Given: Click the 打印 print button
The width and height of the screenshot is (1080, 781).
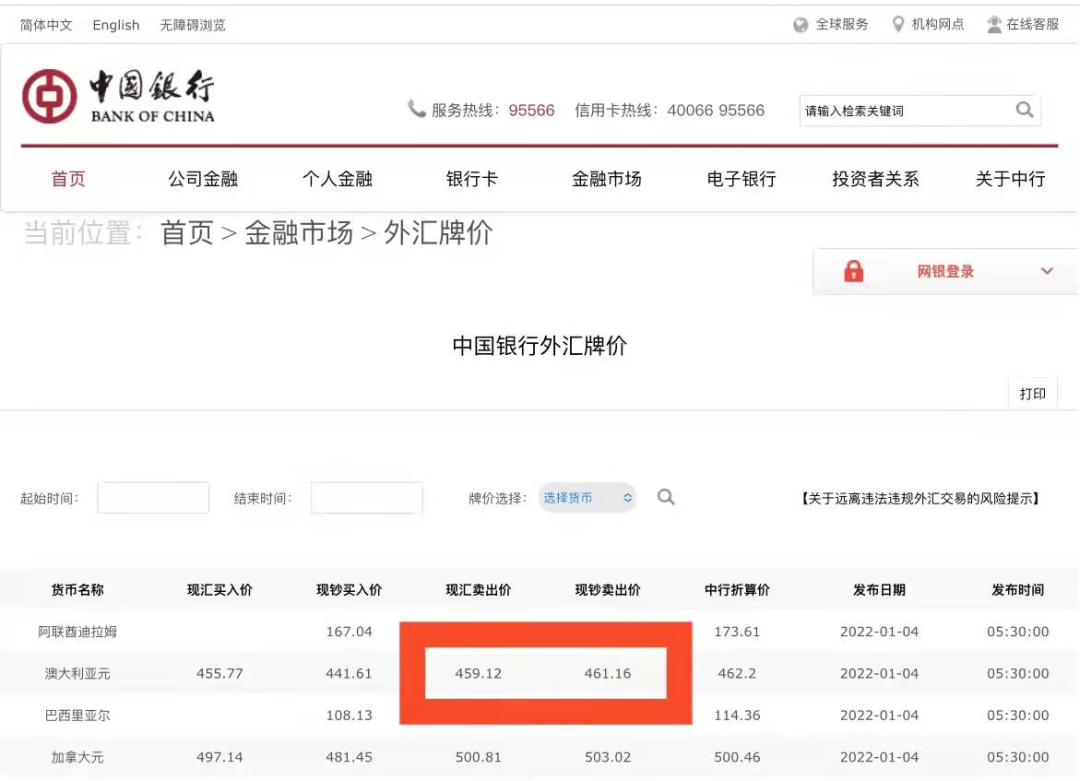Looking at the screenshot, I should point(1032,393).
